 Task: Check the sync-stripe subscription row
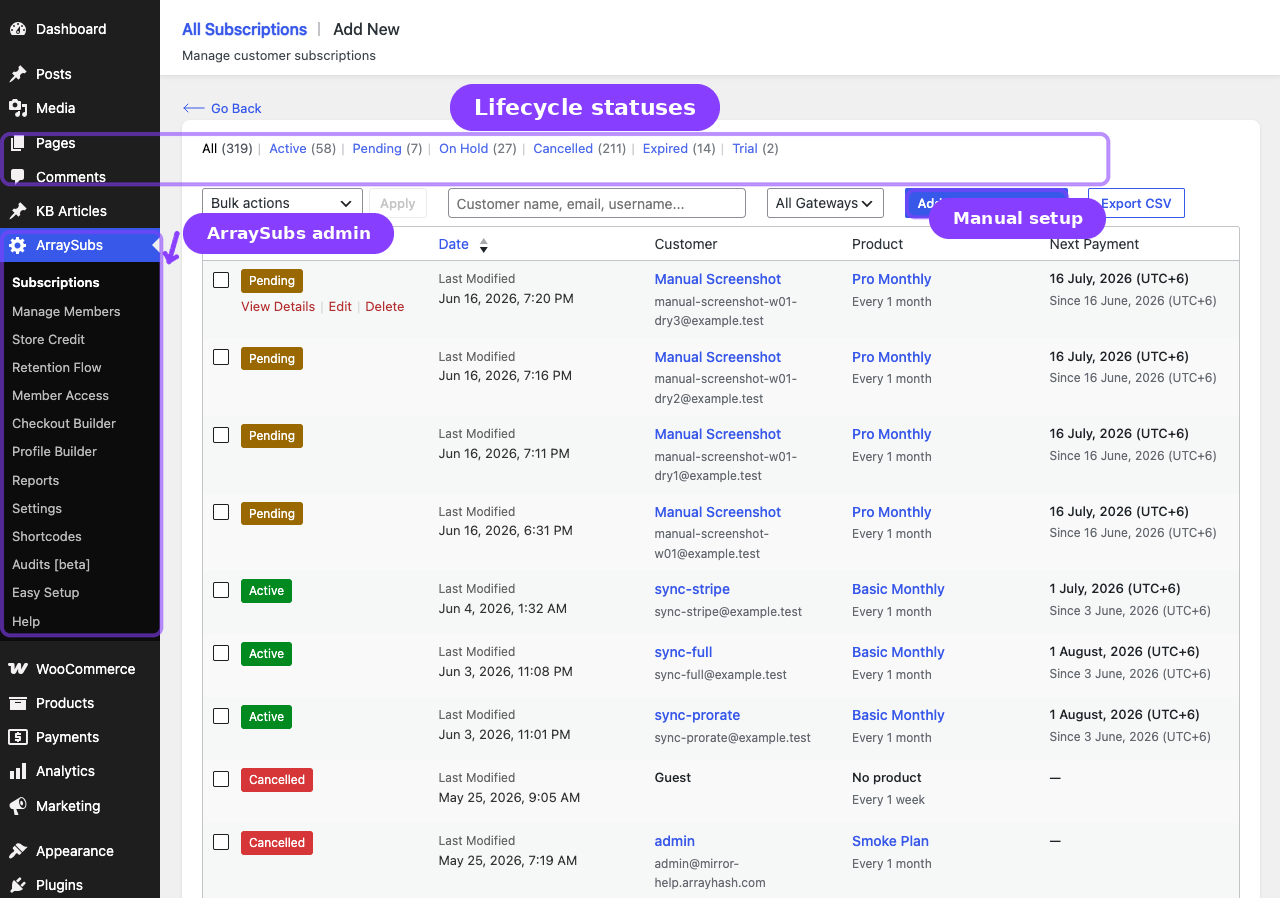click(221, 590)
